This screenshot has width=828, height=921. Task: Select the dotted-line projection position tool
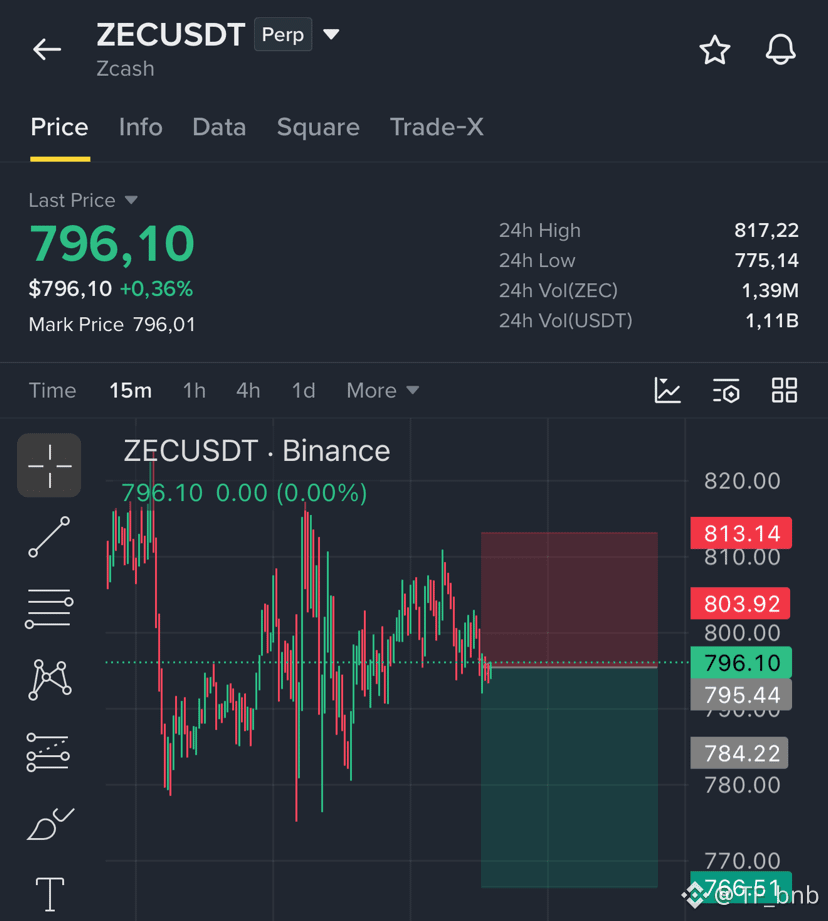pyautogui.click(x=48, y=752)
